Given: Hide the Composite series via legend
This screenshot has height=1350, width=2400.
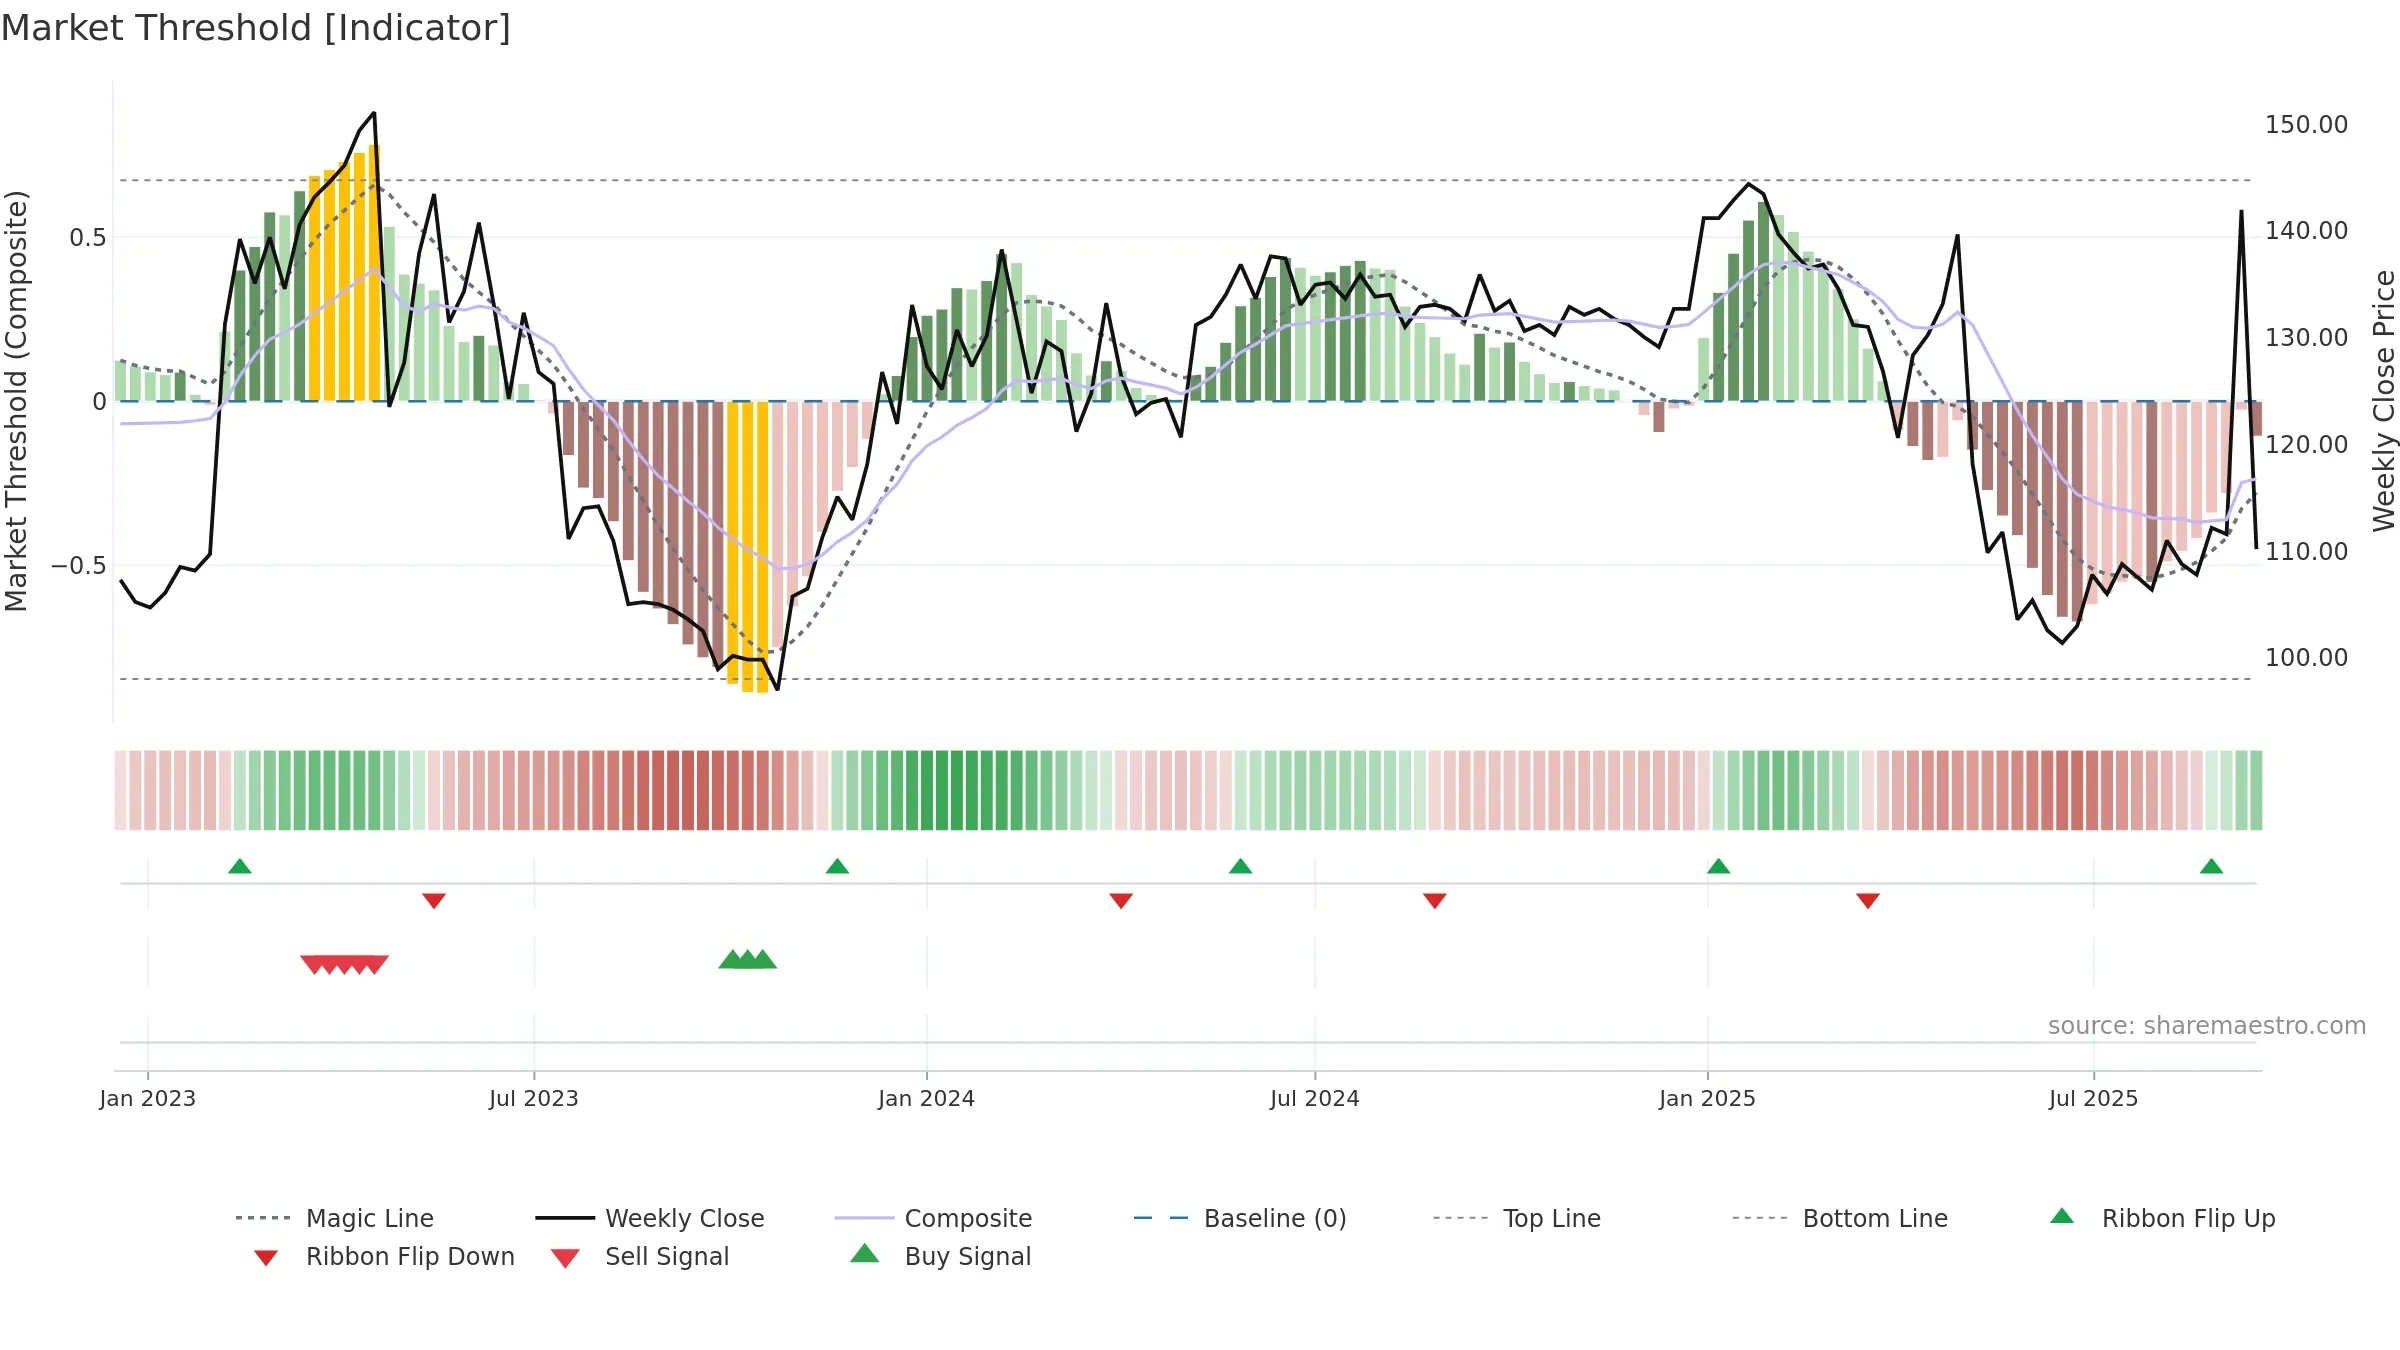Looking at the screenshot, I should click(933, 1218).
